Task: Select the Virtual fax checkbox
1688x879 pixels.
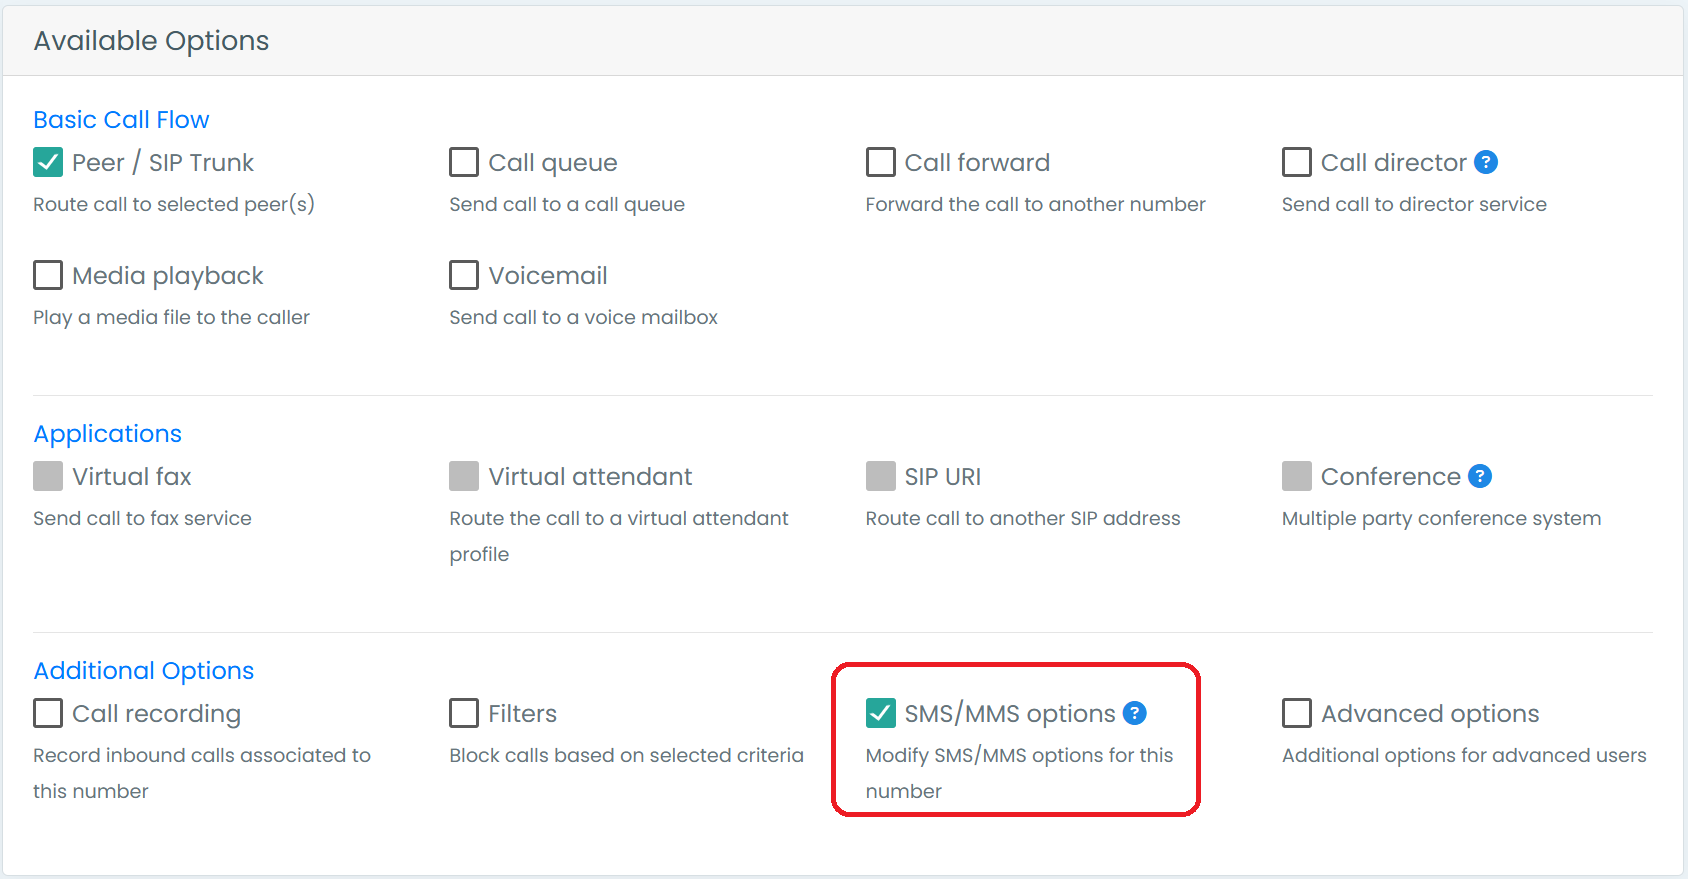Action: coord(48,476)
